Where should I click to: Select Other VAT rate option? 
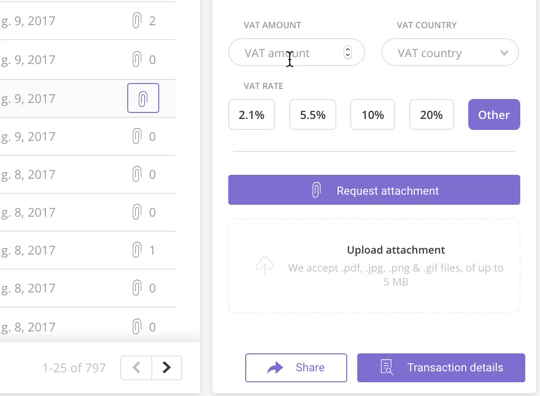coord(494,115)
